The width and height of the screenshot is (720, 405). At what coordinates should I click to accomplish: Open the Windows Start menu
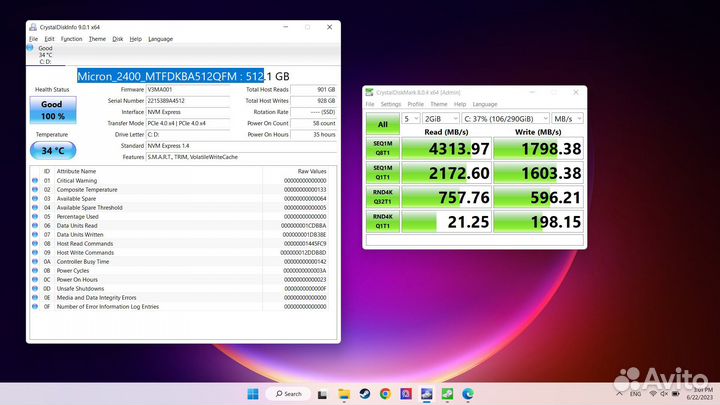(253, 394)
